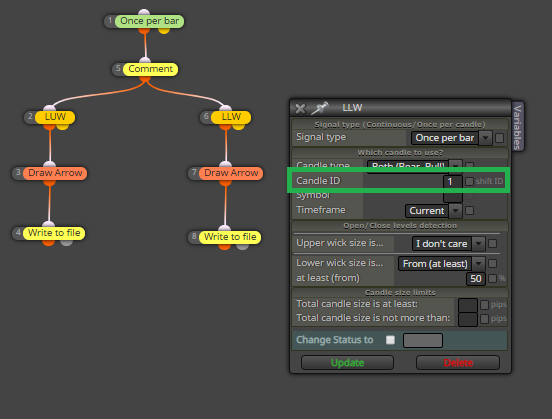Screen dimensions: 552x419
Task: Click the candle size not more than field
Action: point(468,319)
